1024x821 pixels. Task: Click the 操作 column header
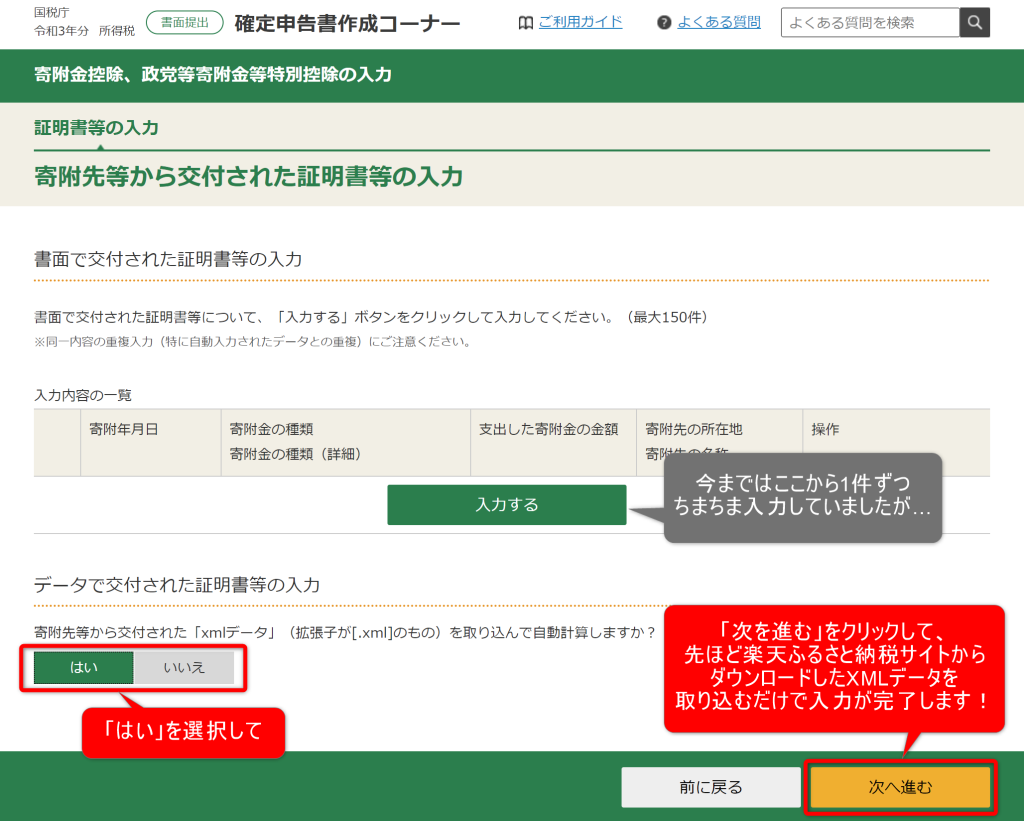(825, 430)
